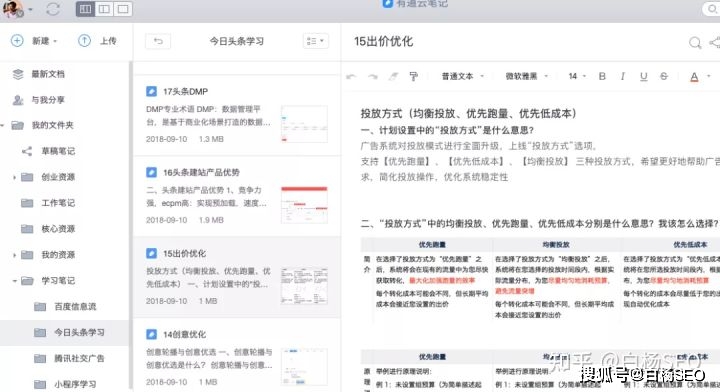
Task: Toggle underline formatting
Action: [x=644, y=76]
